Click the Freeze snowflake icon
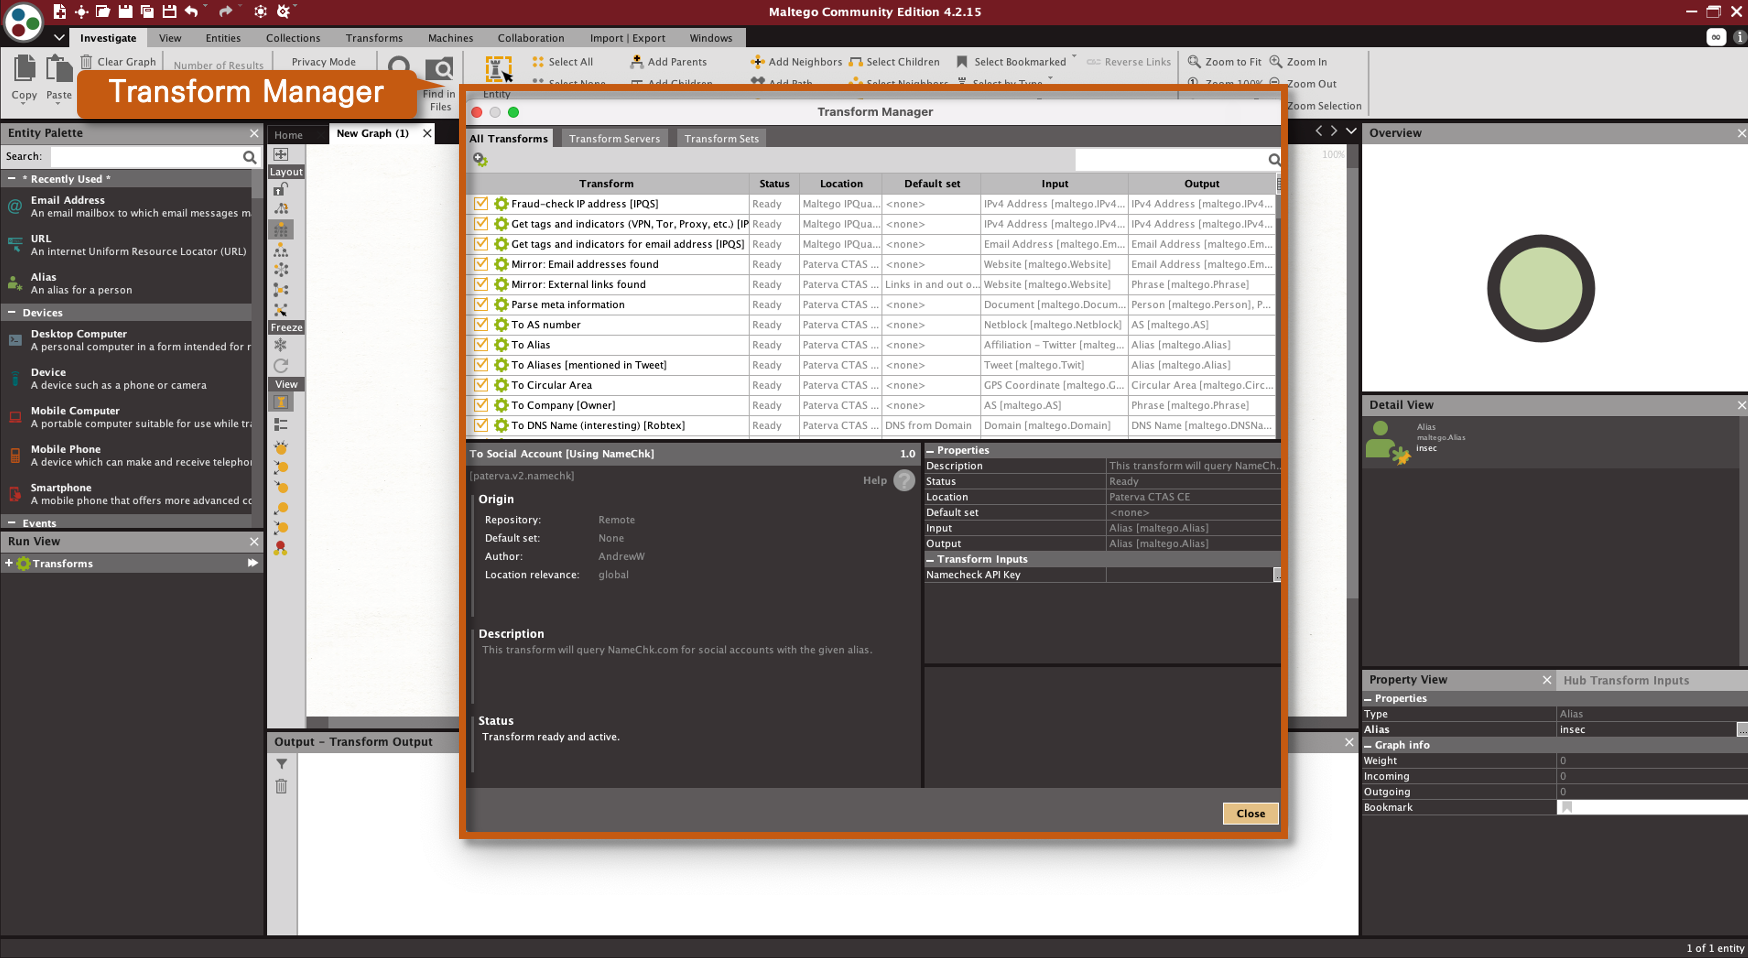1748x958 pixels. [x=281, y=345]
